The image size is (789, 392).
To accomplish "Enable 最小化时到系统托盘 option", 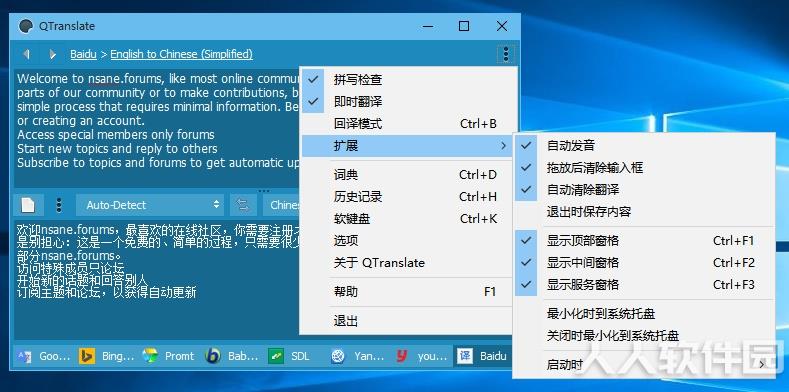I will tap(644, 313).
